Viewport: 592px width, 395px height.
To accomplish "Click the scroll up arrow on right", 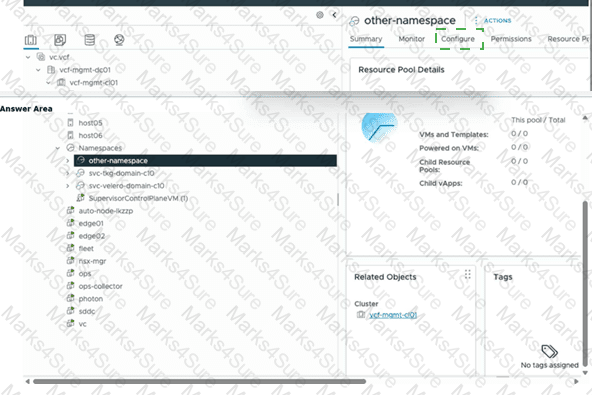I will click(x=585, y=118).
